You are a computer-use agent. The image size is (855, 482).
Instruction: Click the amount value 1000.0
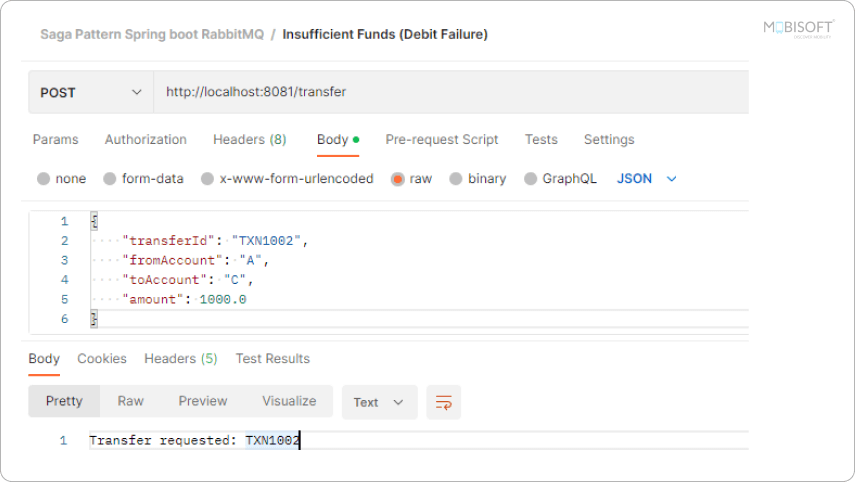click(x=223, y=300)
